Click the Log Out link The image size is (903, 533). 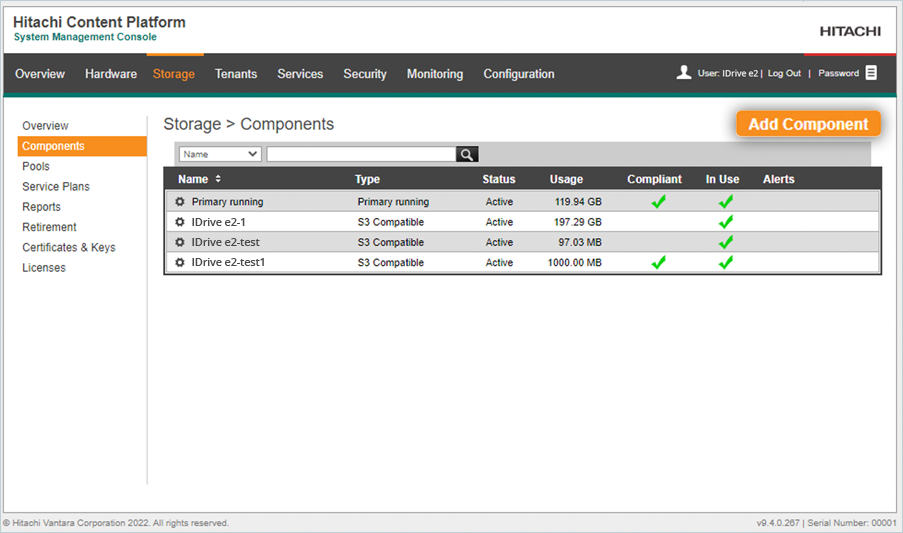pyautogui.click(x=784, y=73)
